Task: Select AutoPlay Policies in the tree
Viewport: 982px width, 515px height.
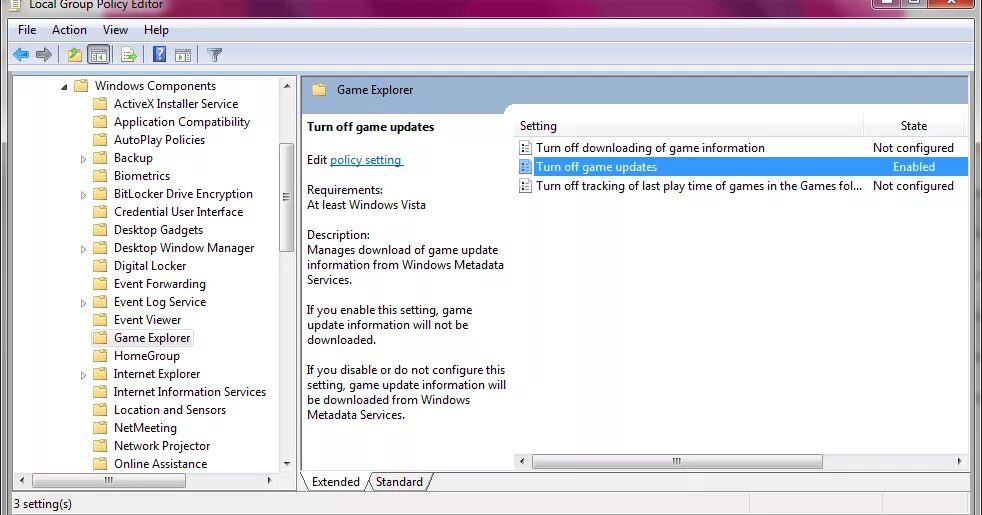Action: [x=159, y=140]
